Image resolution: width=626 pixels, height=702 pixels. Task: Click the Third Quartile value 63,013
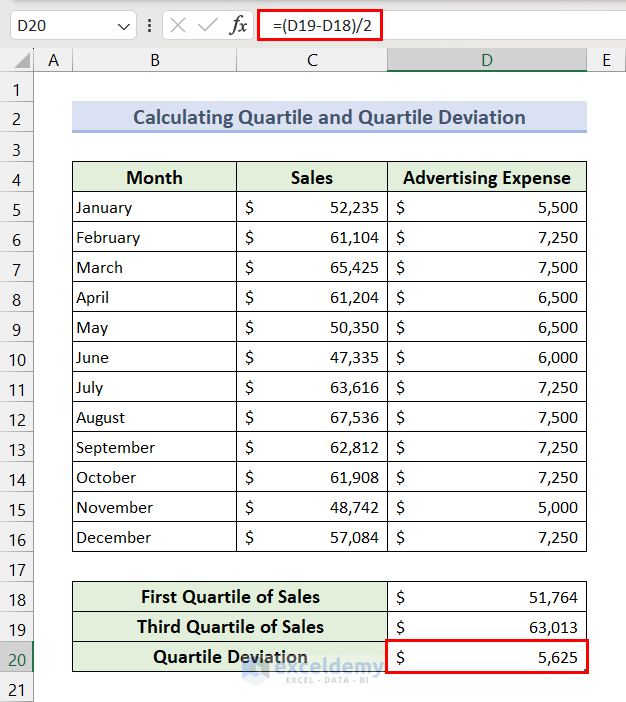tap(486, 628)
